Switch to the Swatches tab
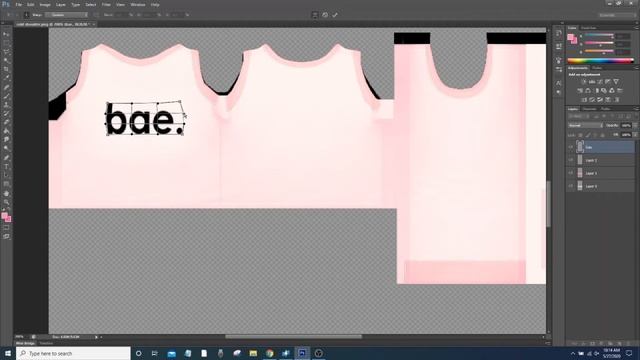The height and width of the screenshot is (360, 640). pos(588,28)
